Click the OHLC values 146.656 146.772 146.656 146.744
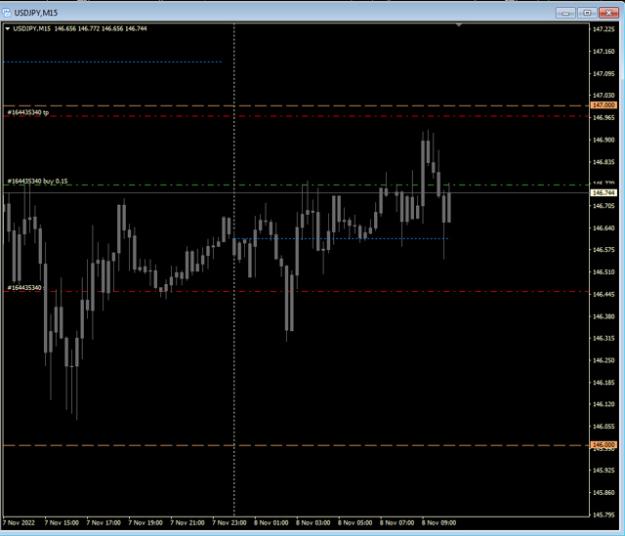Screen dimensions: 625x536 point(100,29)
